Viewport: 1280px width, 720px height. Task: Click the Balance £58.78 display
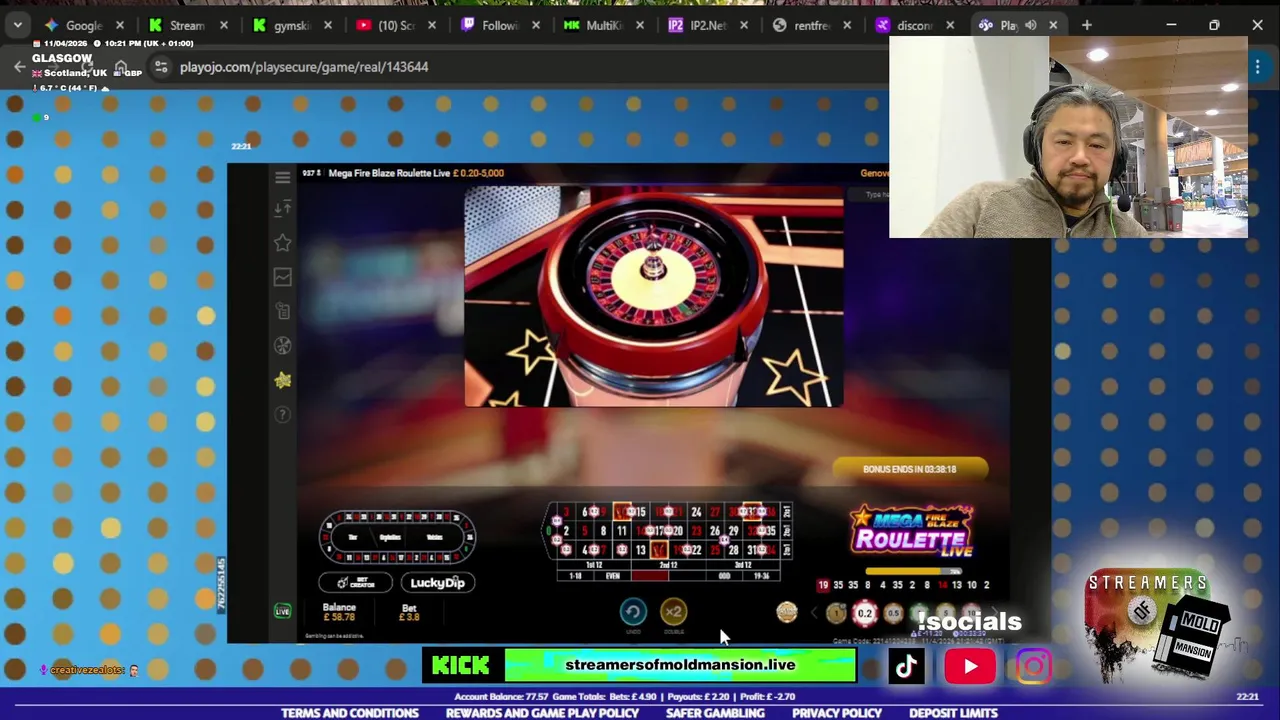click(x=339, y=612)
